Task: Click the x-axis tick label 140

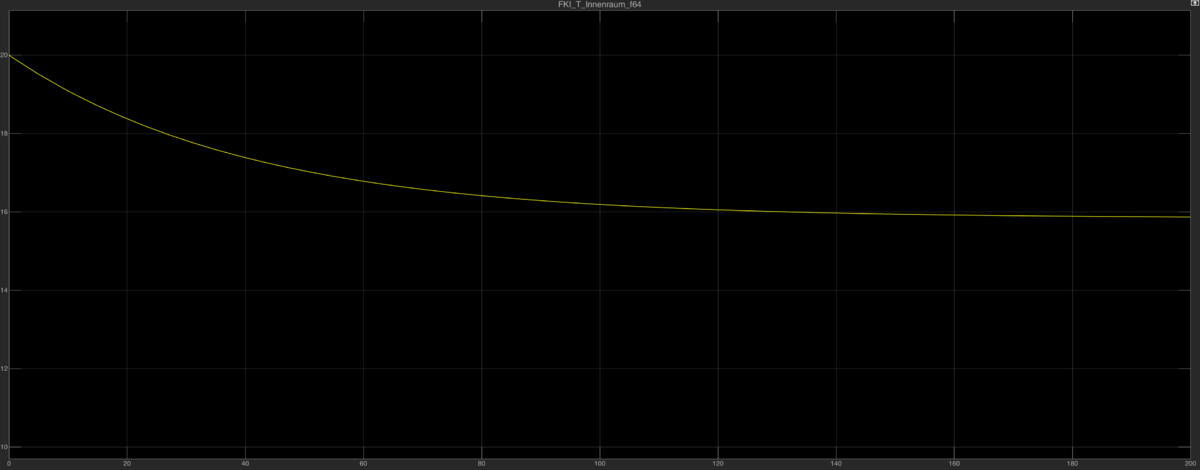Action: (835, 463)
